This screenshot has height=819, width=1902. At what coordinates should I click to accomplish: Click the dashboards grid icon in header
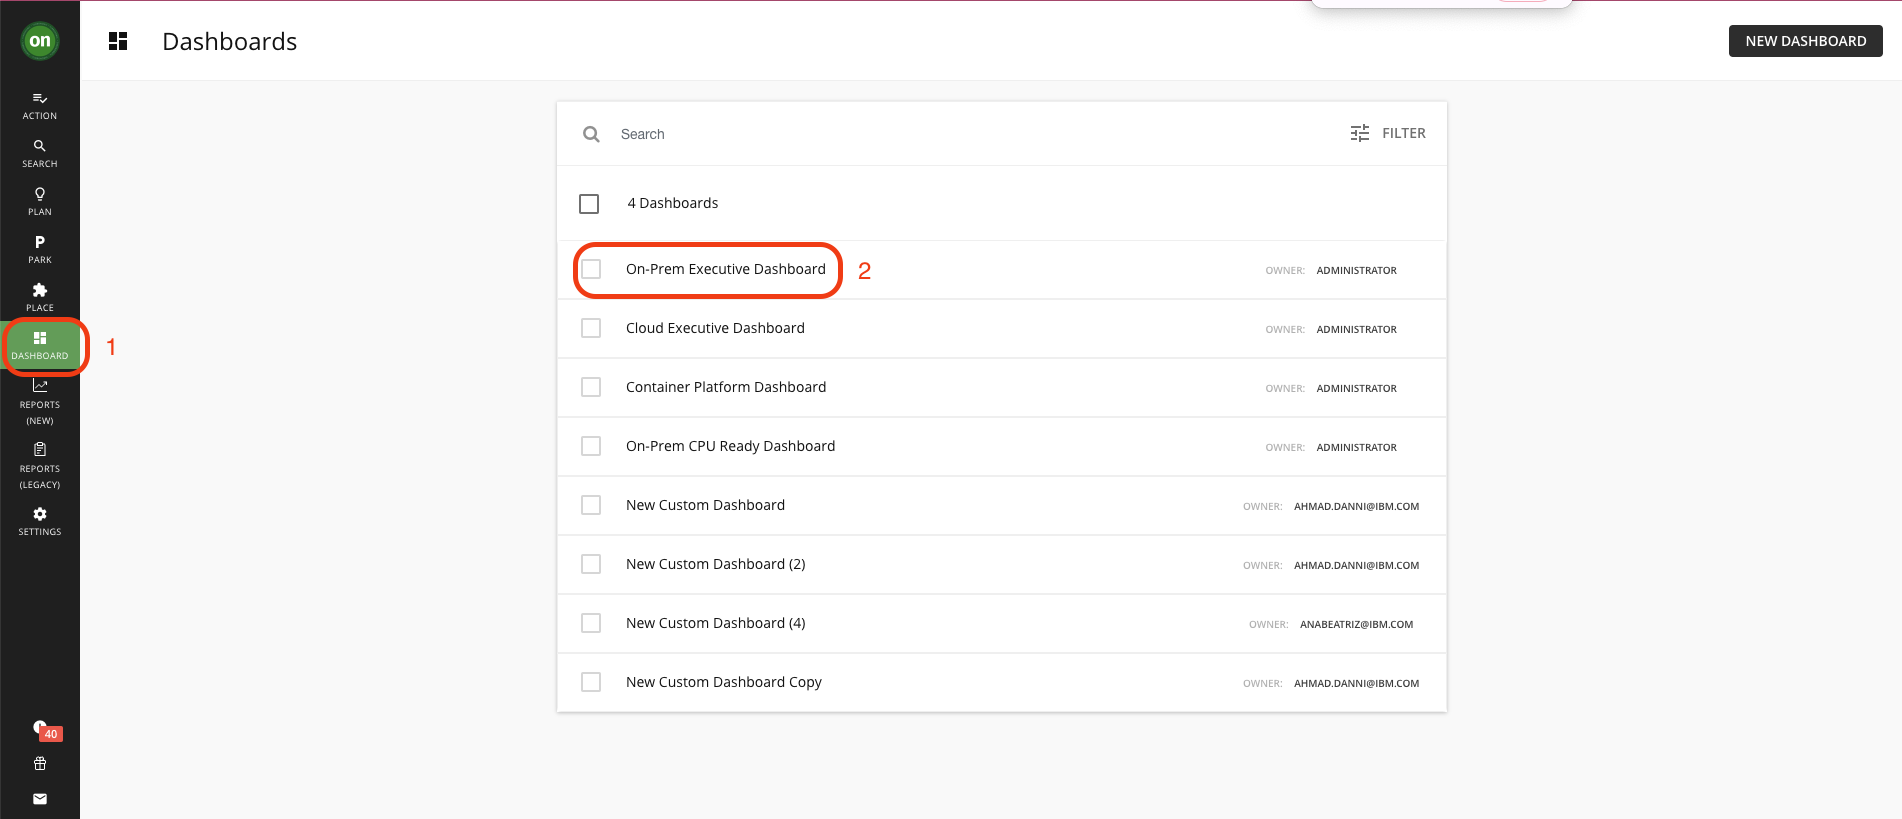click(x=118, y=41)
